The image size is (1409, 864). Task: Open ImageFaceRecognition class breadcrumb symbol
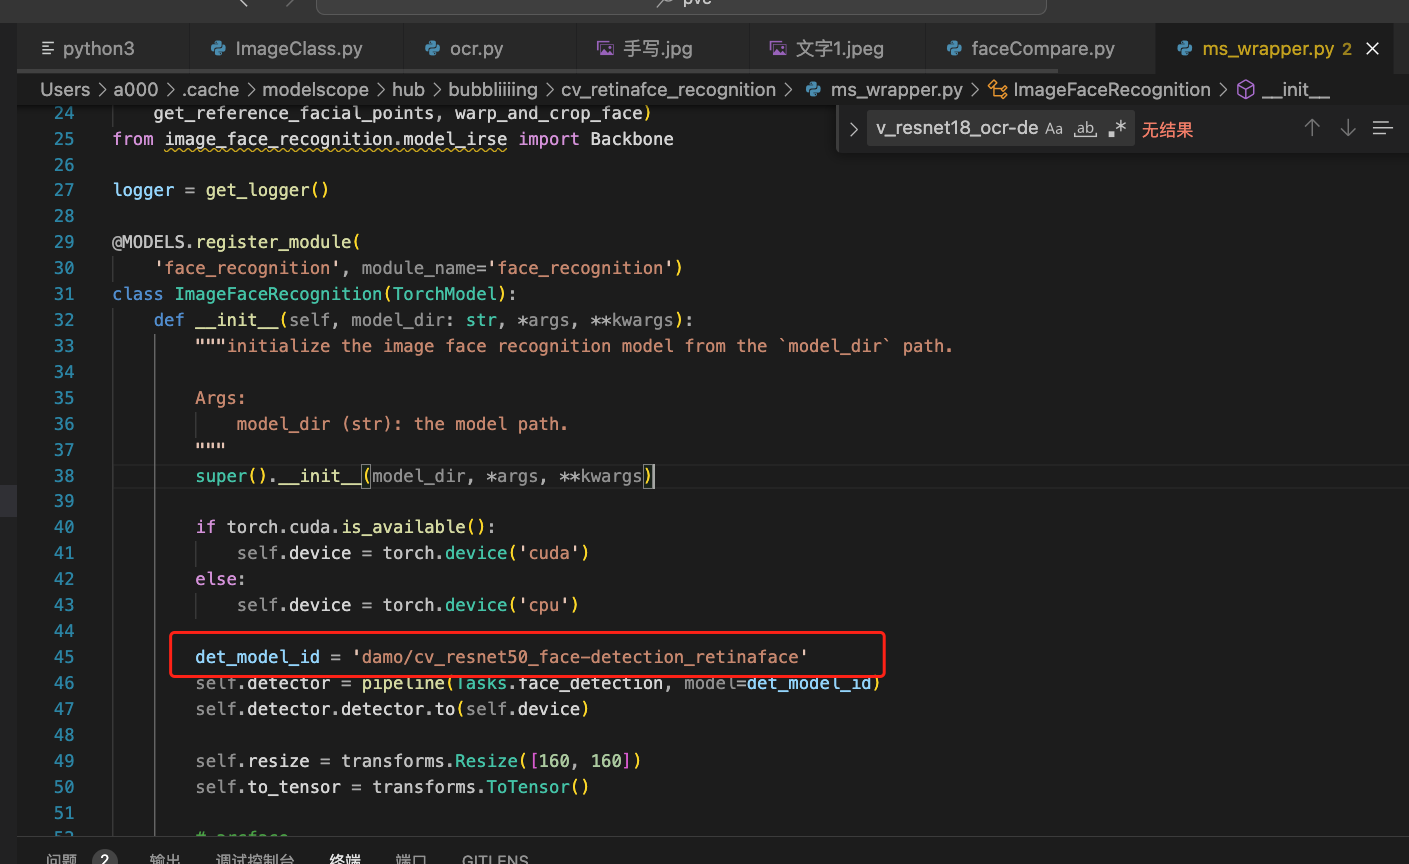coord(1111,90)
